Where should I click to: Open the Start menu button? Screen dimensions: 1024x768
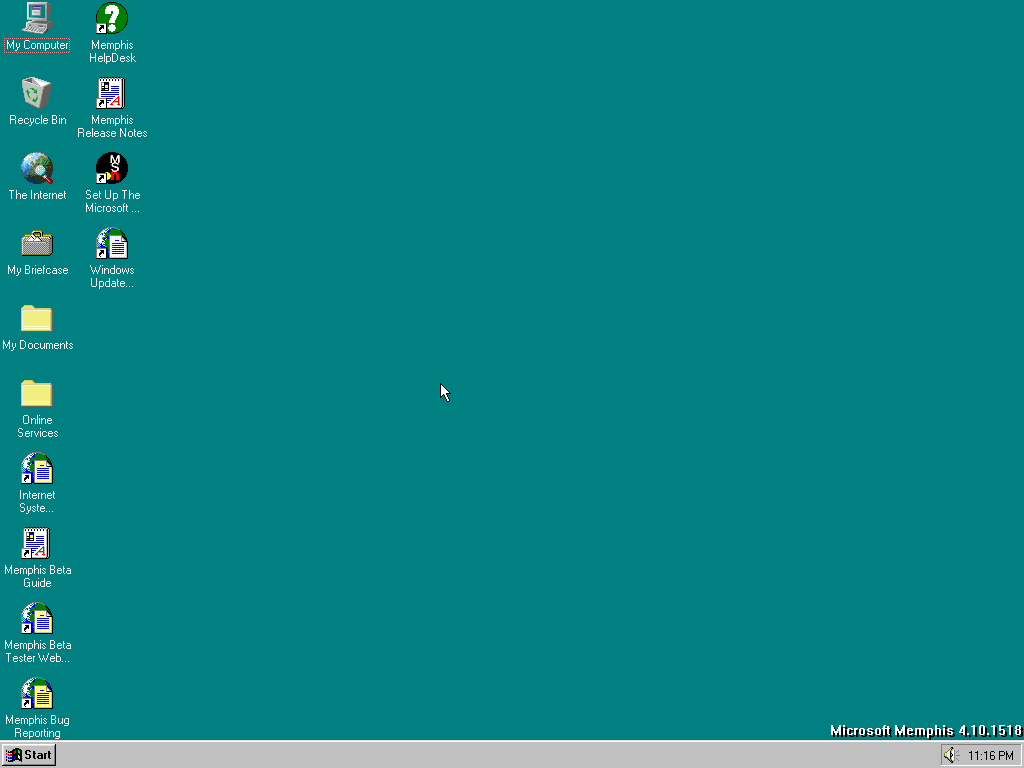(x=29, y=755)
